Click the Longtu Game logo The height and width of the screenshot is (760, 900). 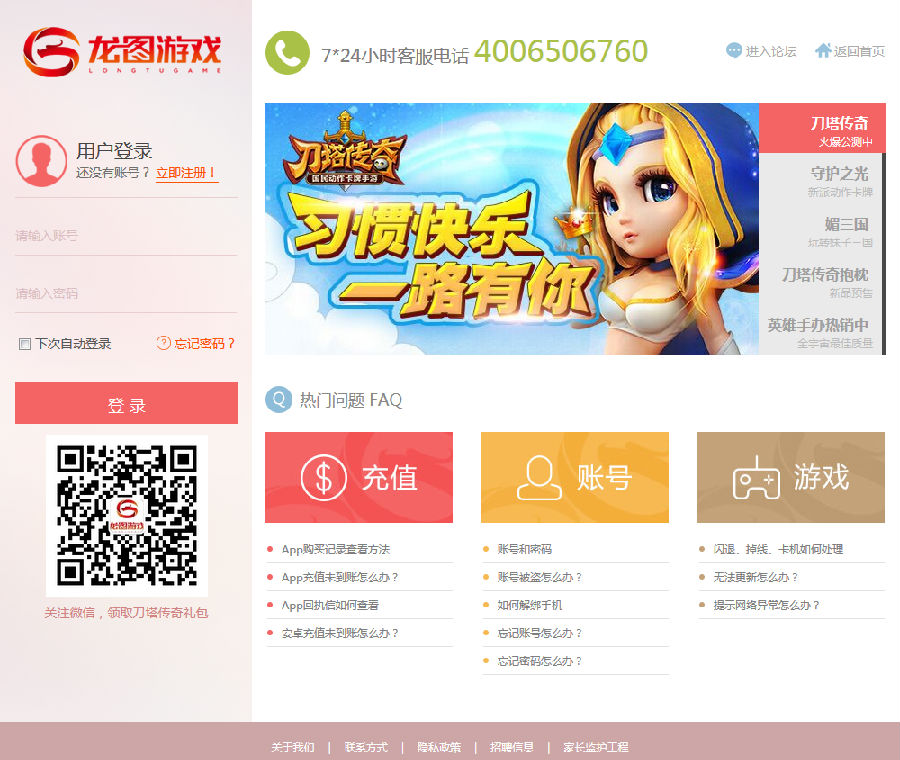coord(122,52)
